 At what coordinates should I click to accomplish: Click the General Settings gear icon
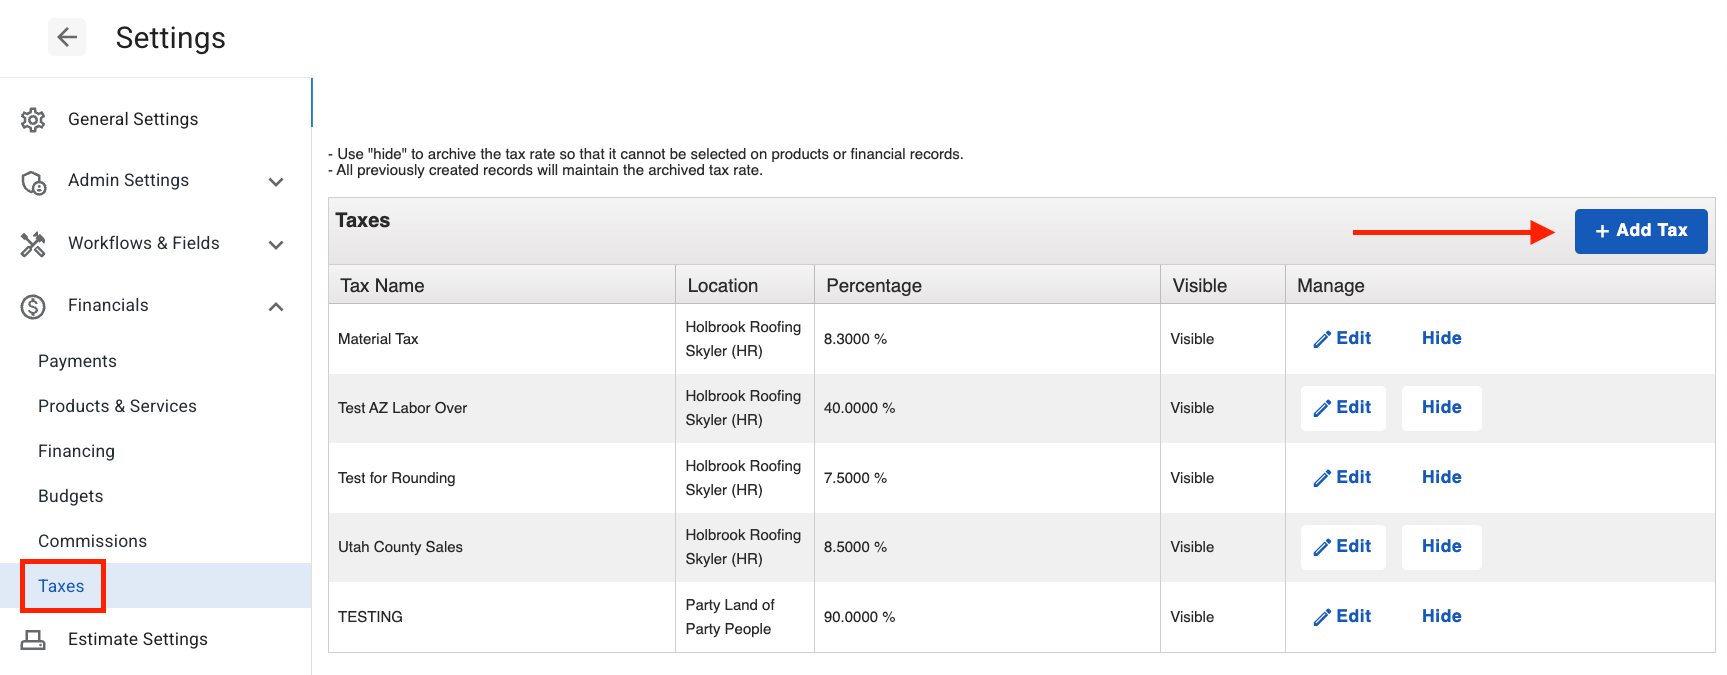point(33,120)
